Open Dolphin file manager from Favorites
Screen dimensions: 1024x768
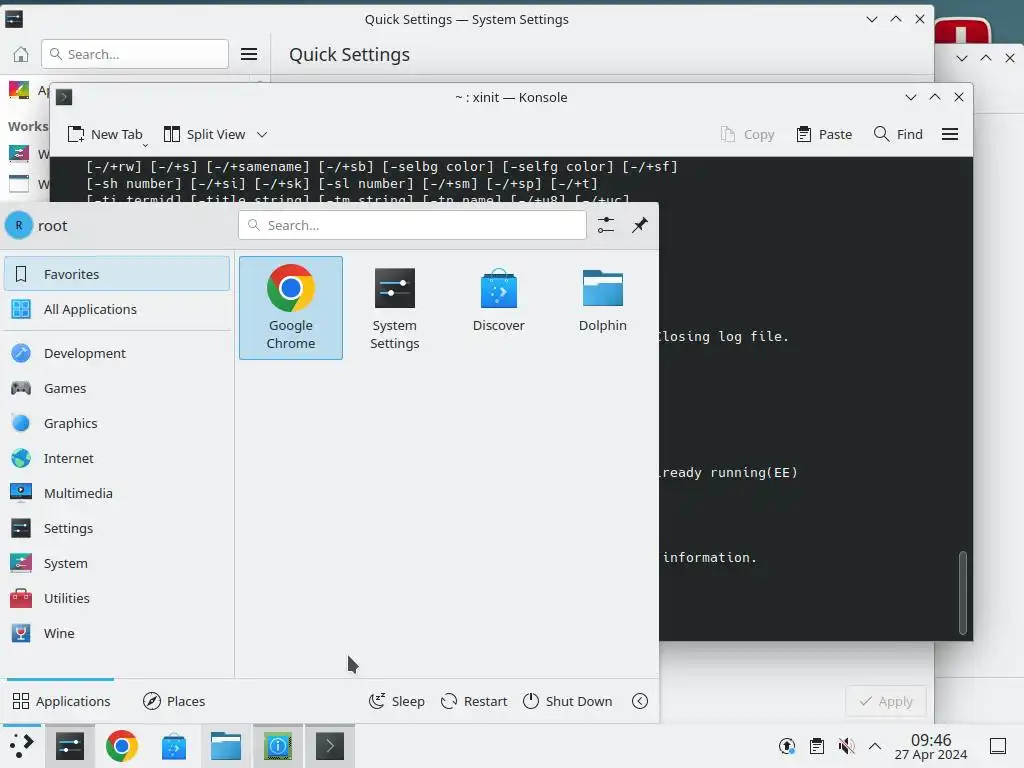[602, 308]
